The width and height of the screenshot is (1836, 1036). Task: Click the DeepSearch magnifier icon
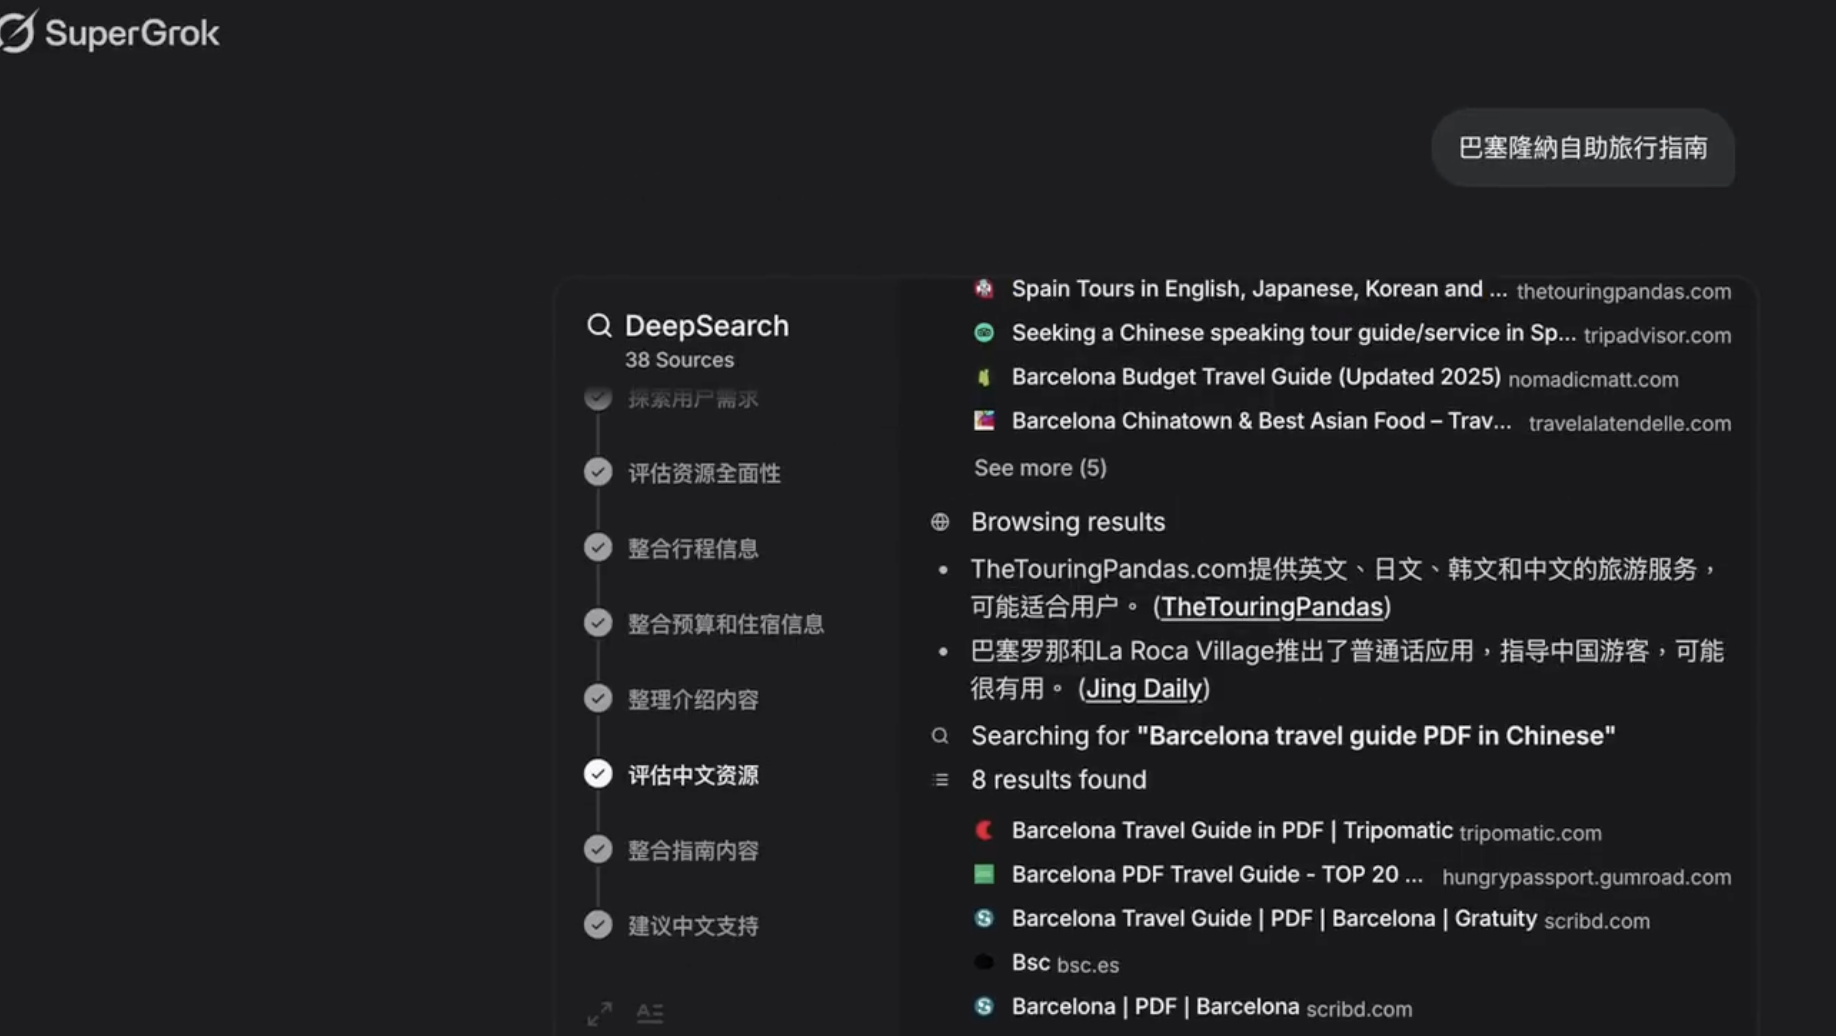tap(599, 325)
